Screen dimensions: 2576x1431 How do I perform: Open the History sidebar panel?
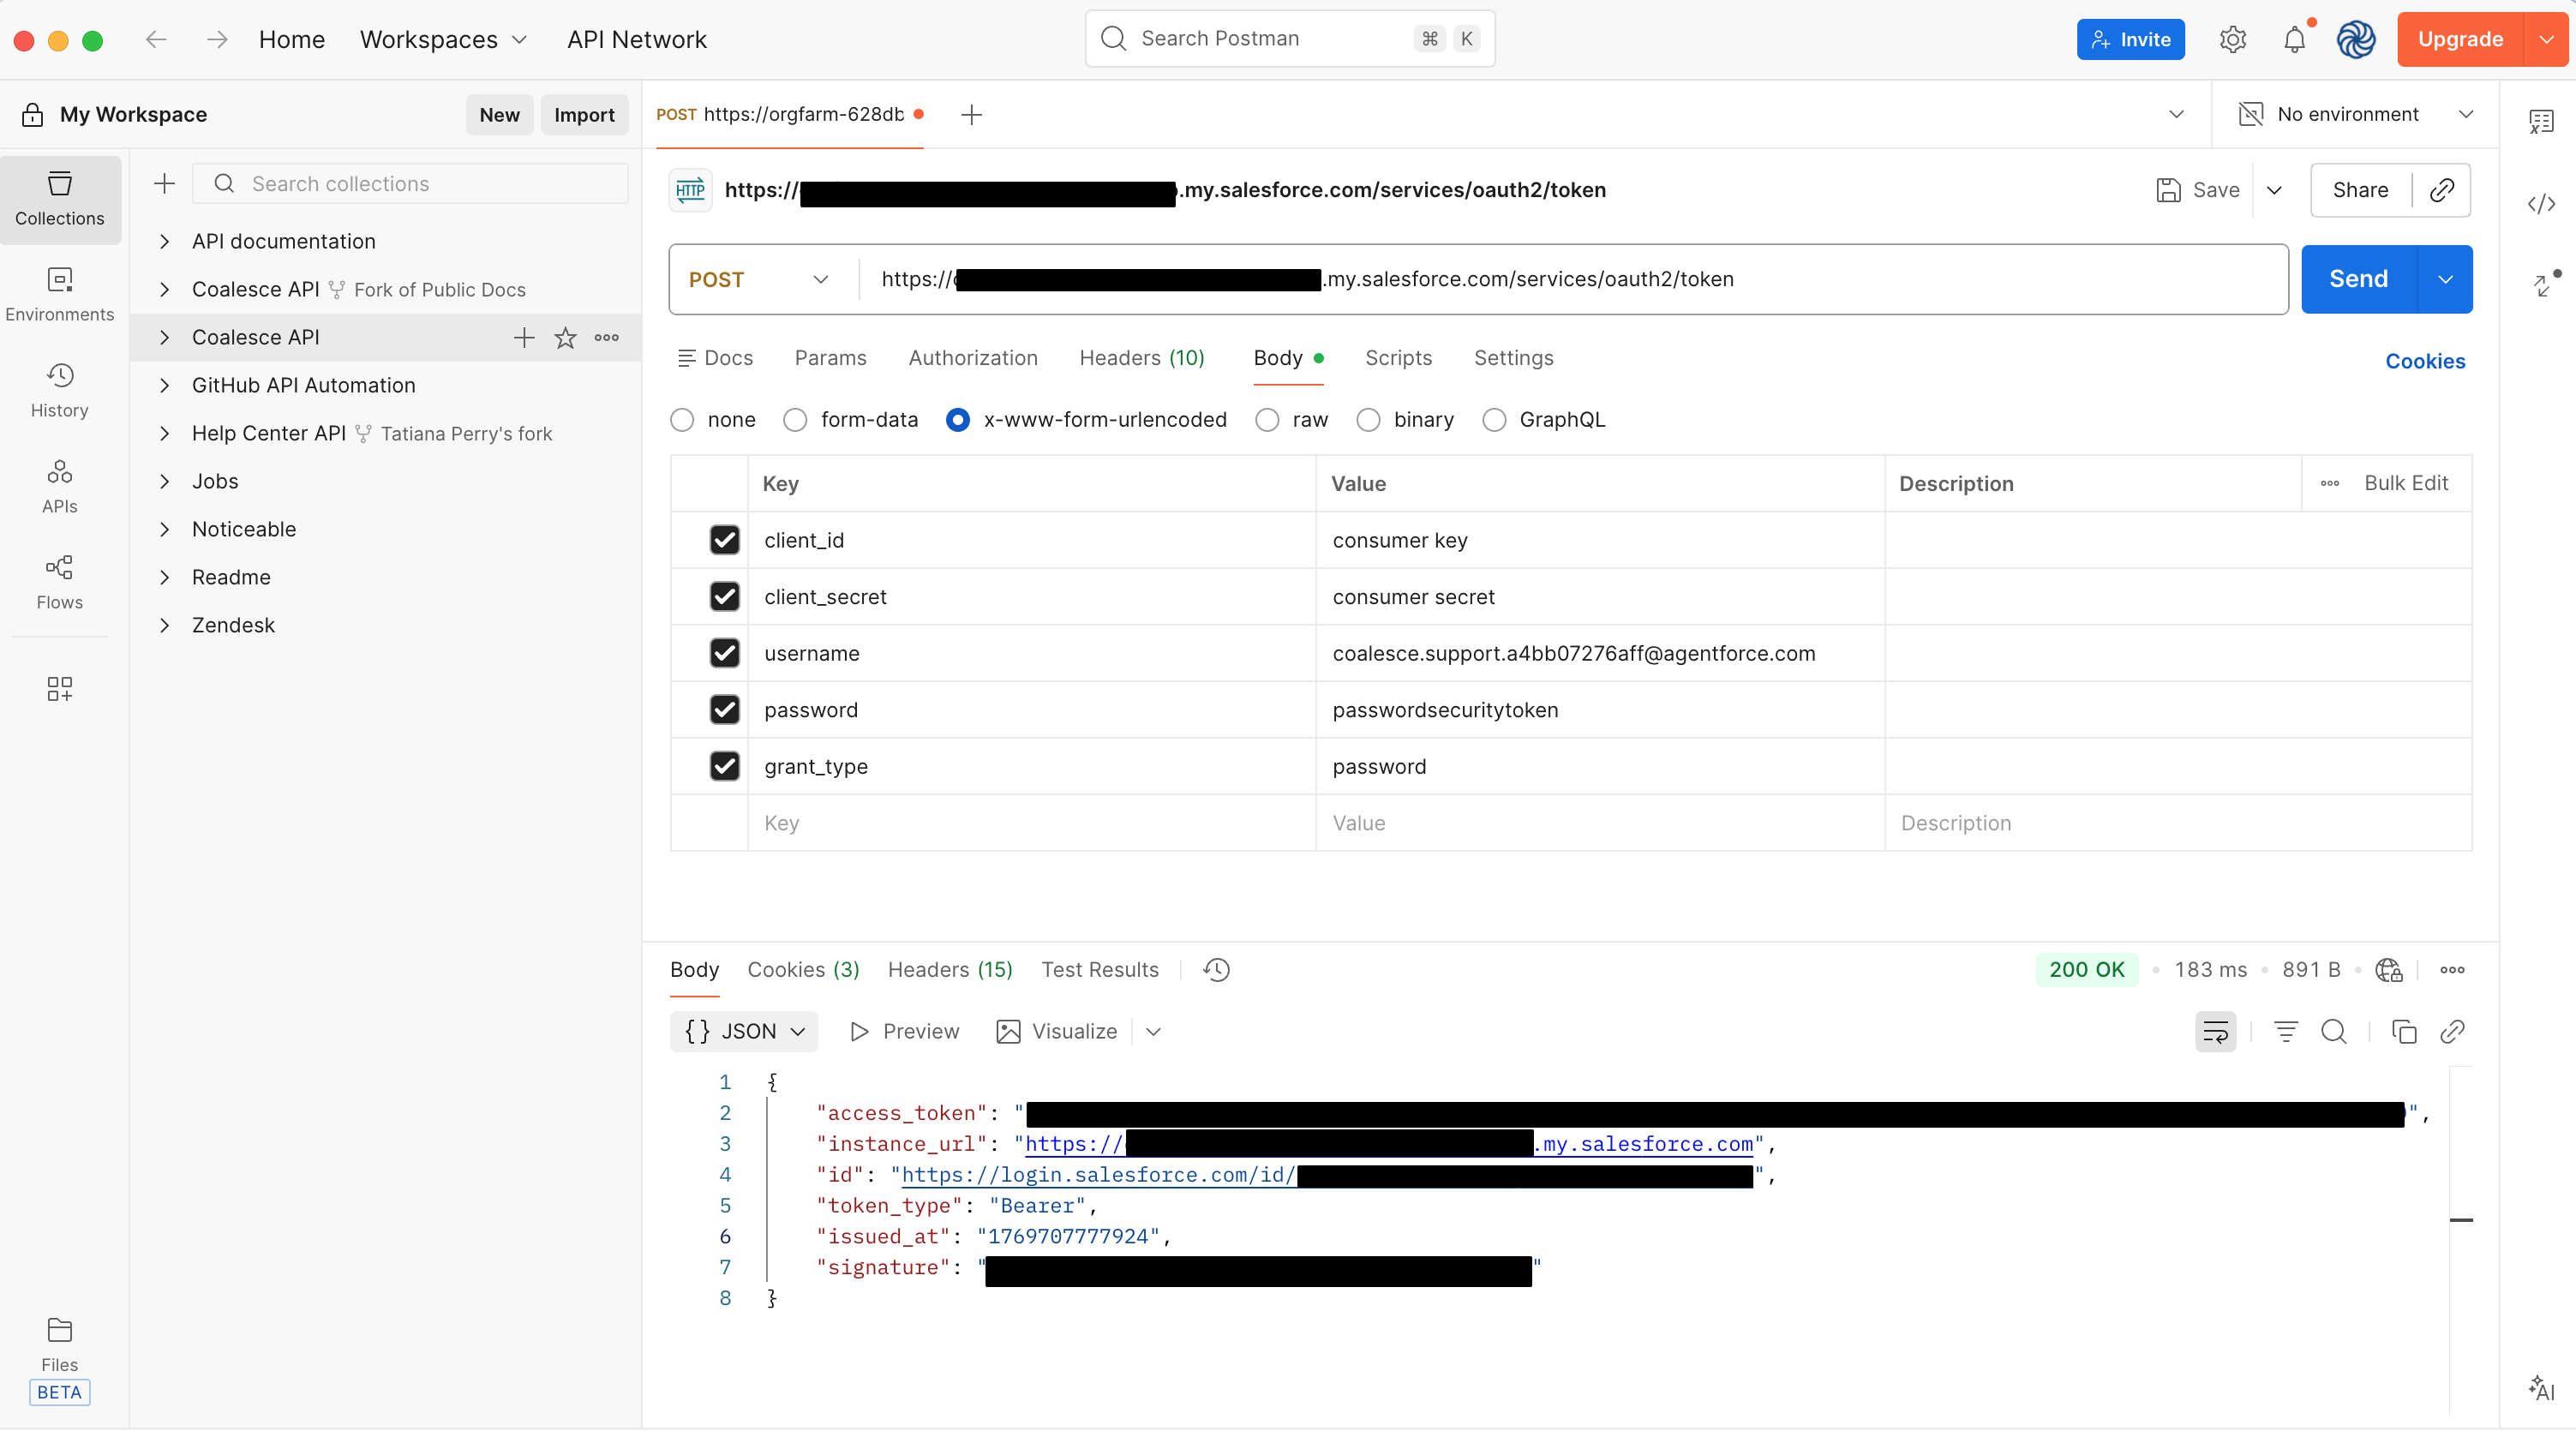[x=59, y=389]
